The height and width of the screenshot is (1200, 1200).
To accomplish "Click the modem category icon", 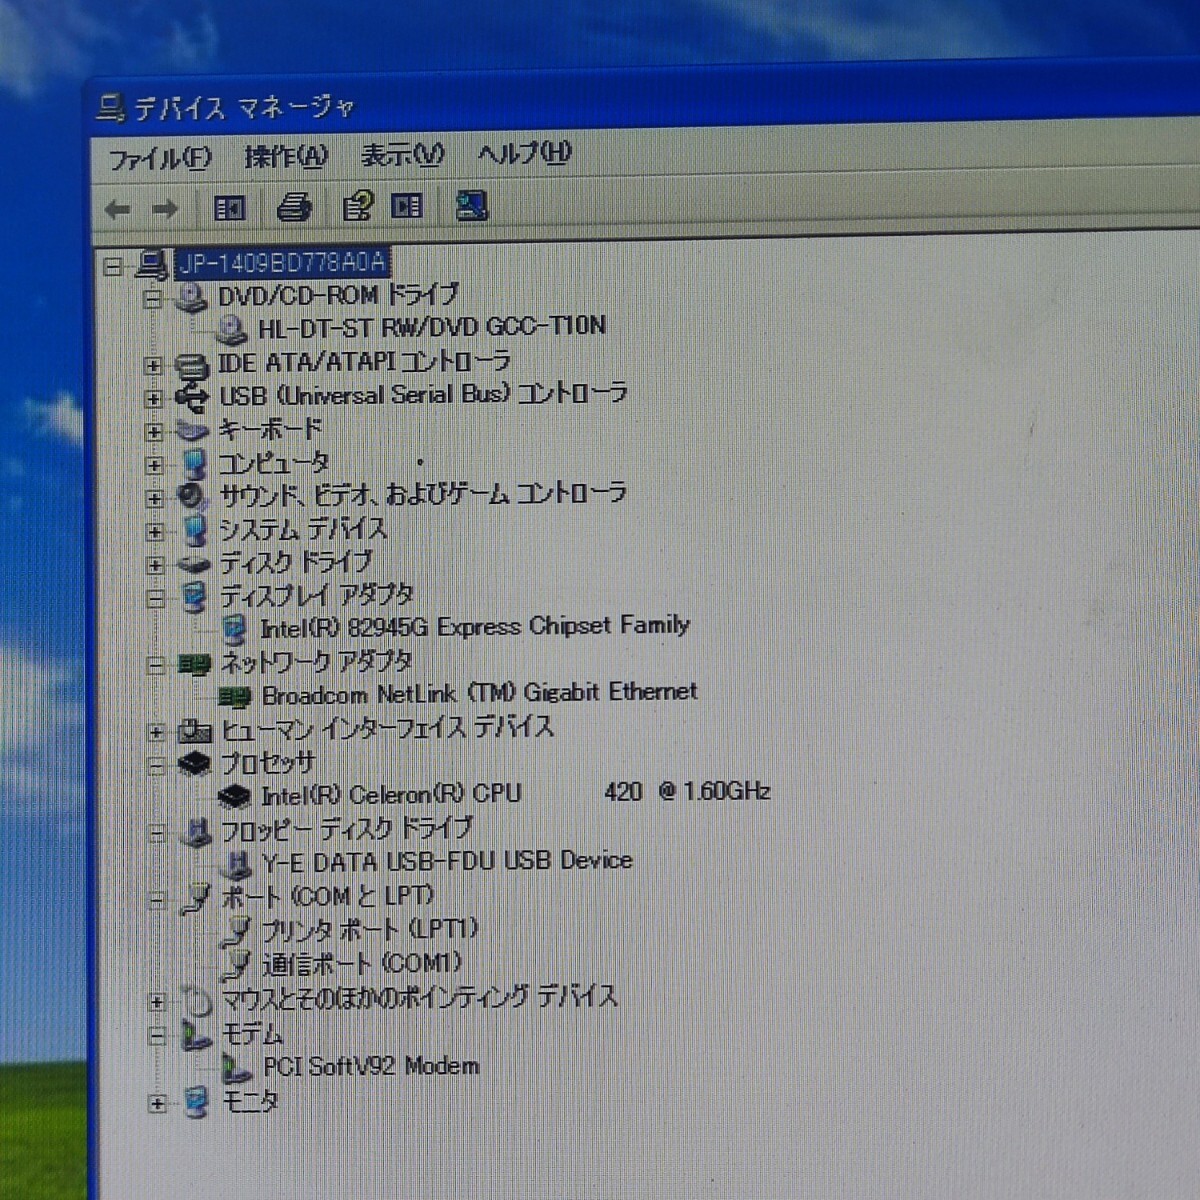I will tap(198, 1035).
